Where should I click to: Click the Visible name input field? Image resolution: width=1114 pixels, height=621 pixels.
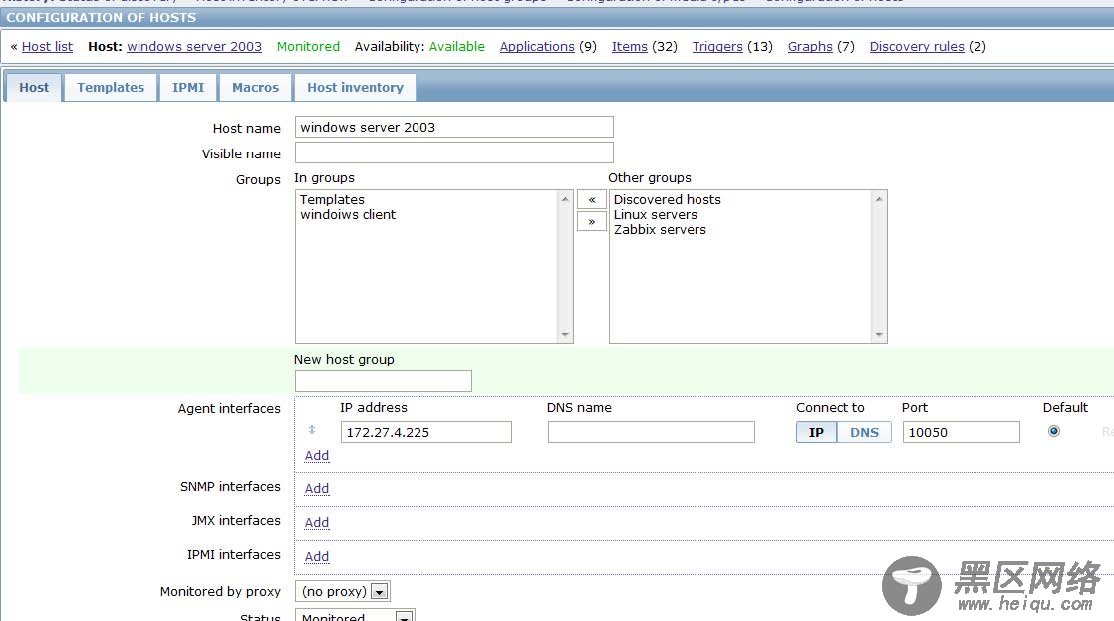pos(454,153)
